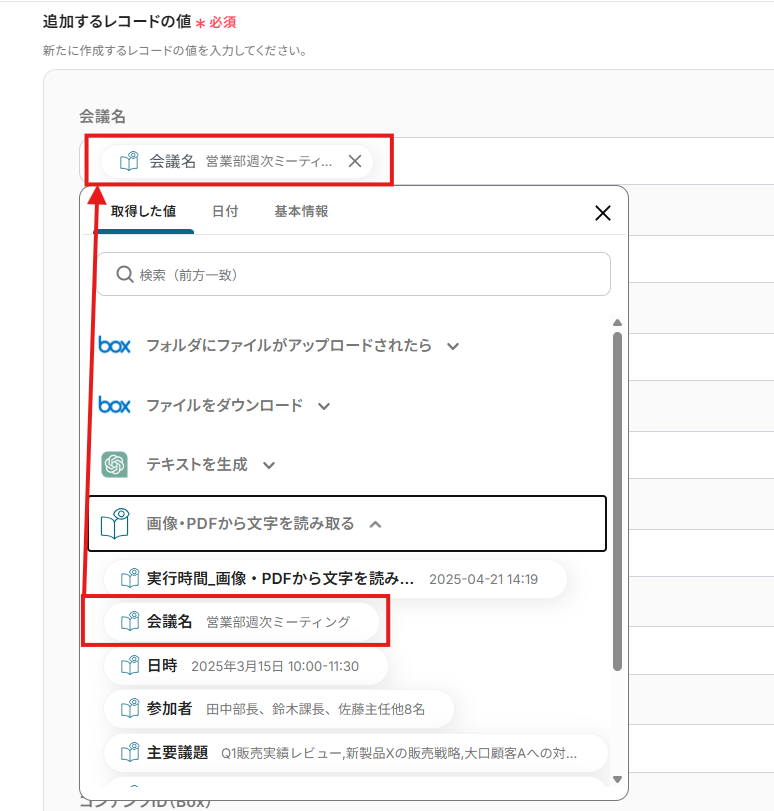Select the 参加者 田中部長 value
This screenshot has width=774, height=811.
tap(279, 709)
